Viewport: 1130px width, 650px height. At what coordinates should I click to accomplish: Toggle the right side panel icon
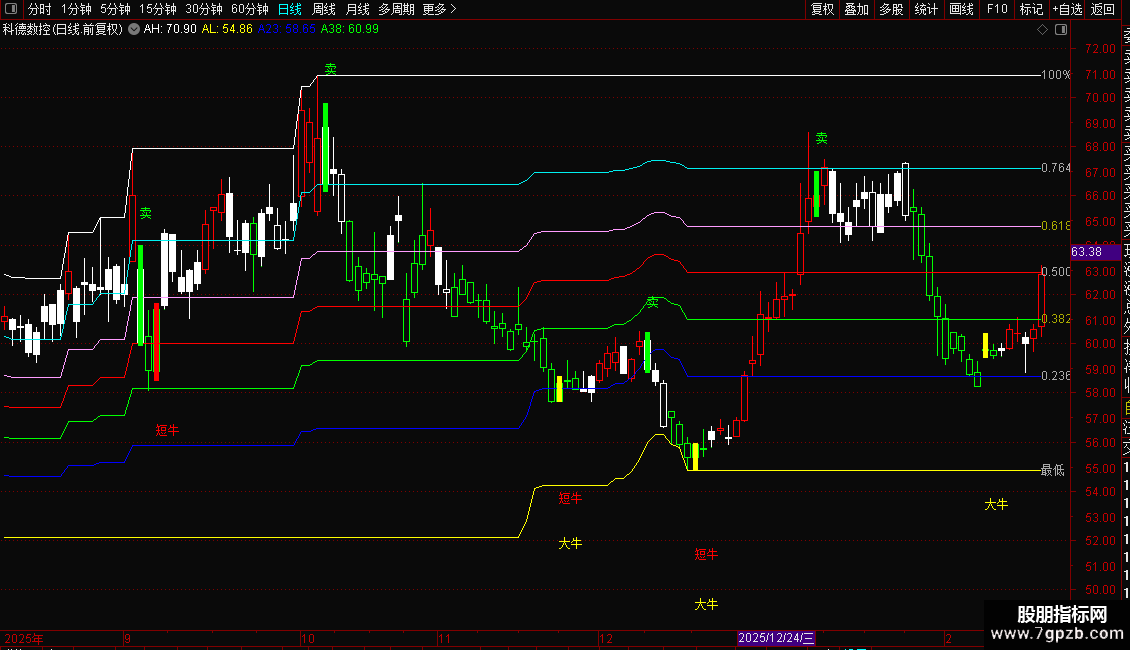pyautogui.click(x=1061, y=30)
